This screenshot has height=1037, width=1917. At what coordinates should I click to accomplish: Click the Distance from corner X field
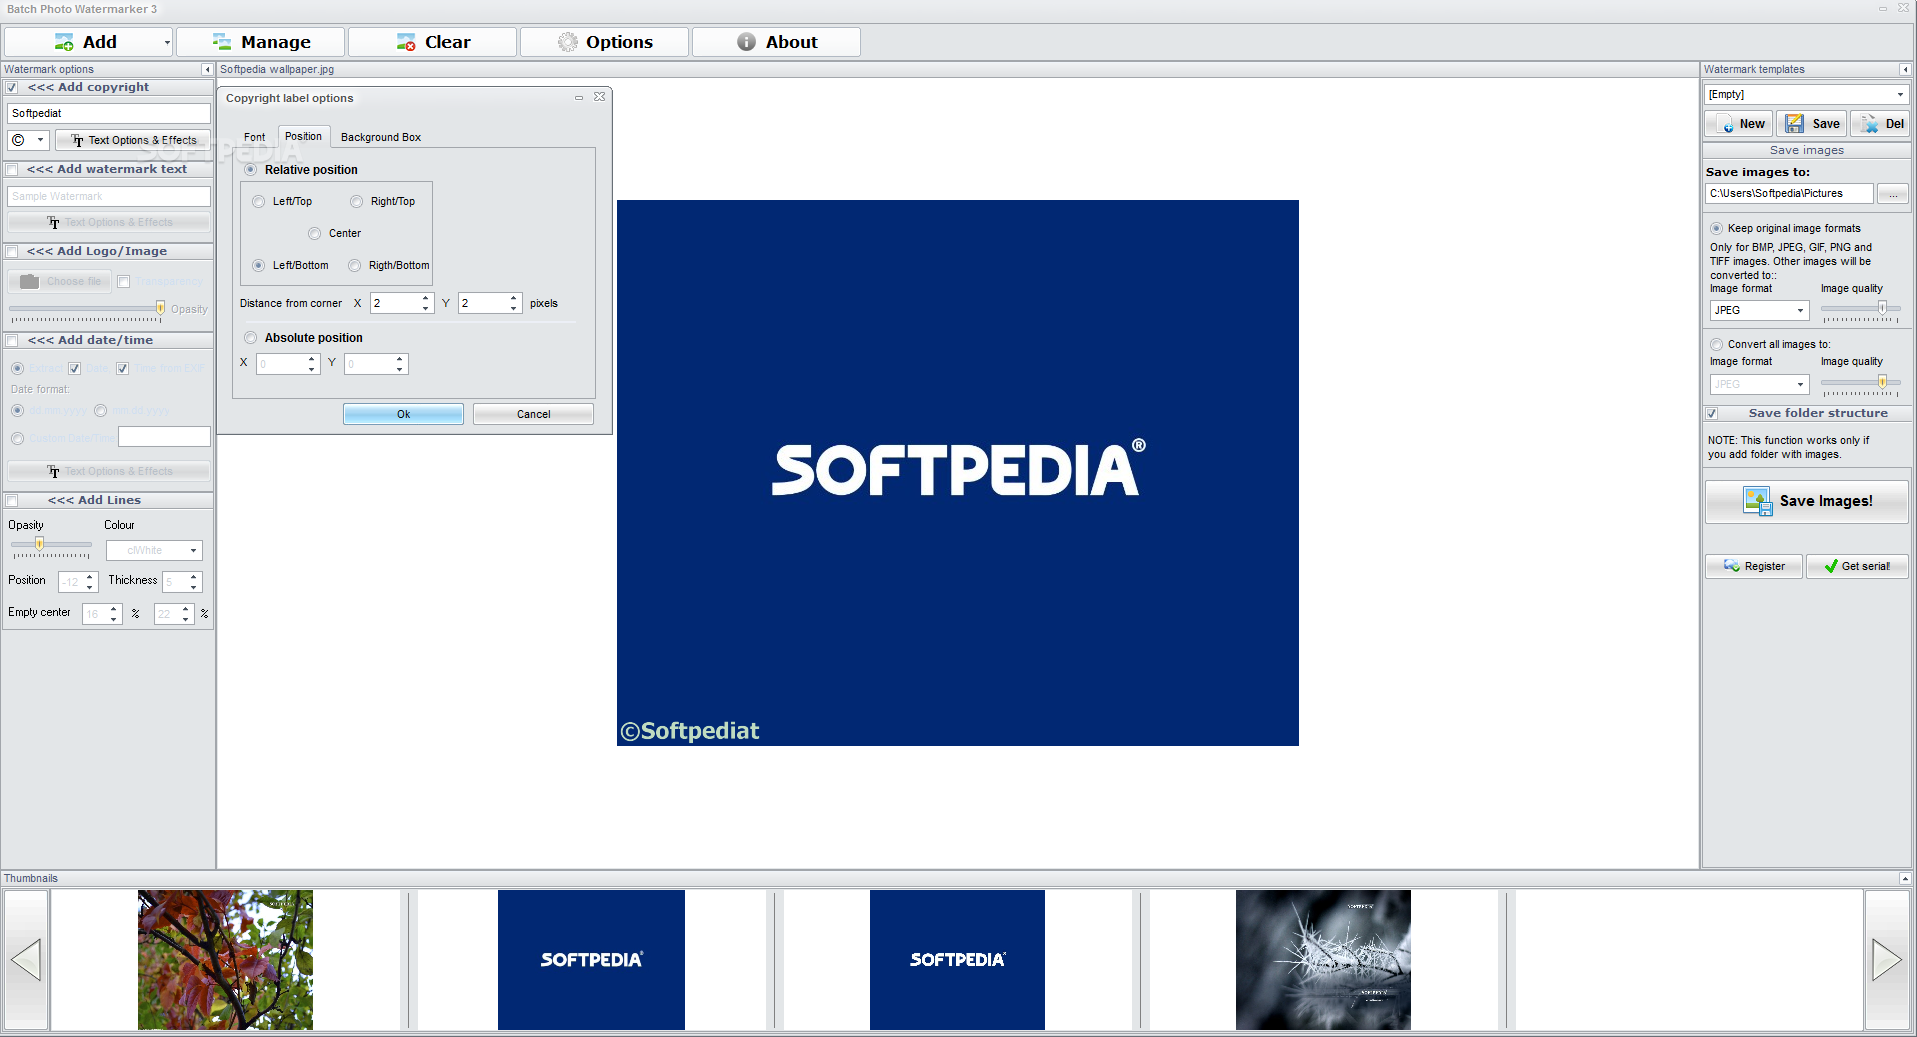(x=394, y=303)
